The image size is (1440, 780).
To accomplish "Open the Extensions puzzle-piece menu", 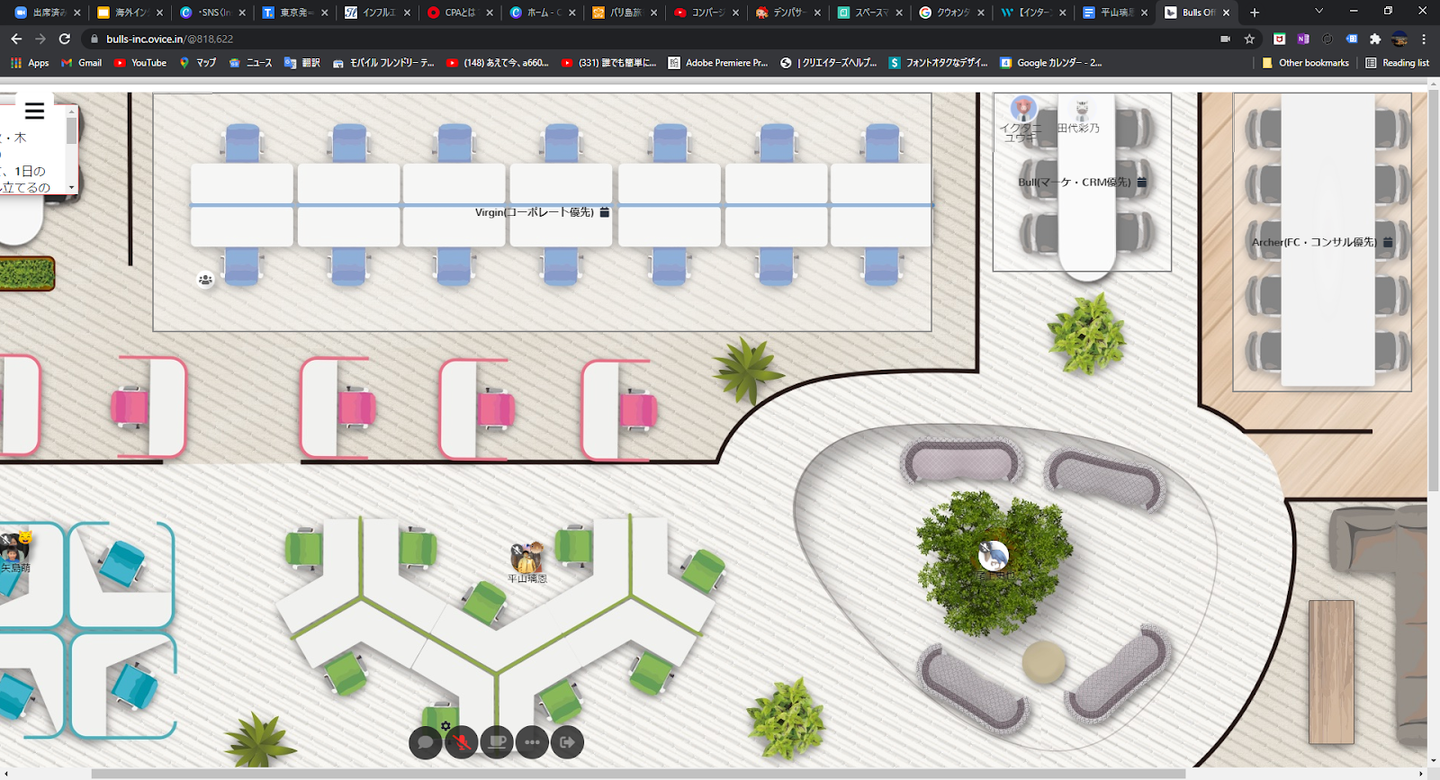I will [x=1376, y=38].
